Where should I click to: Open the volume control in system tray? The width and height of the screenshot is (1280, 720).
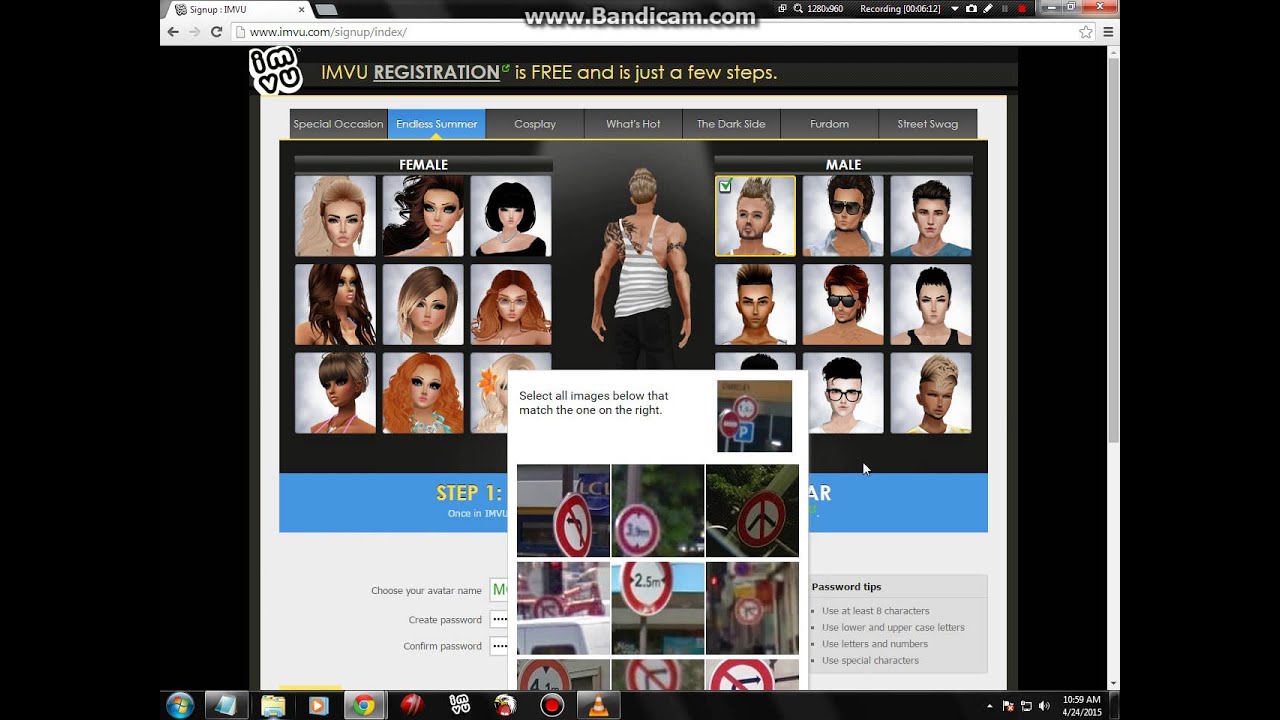(1044, 706)
